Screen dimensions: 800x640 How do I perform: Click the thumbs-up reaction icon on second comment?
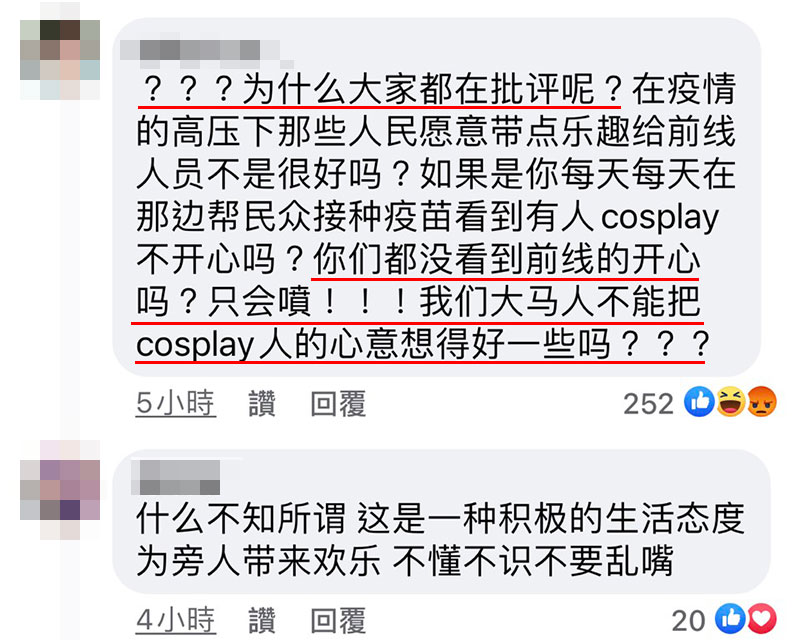(x=730, y=619)
